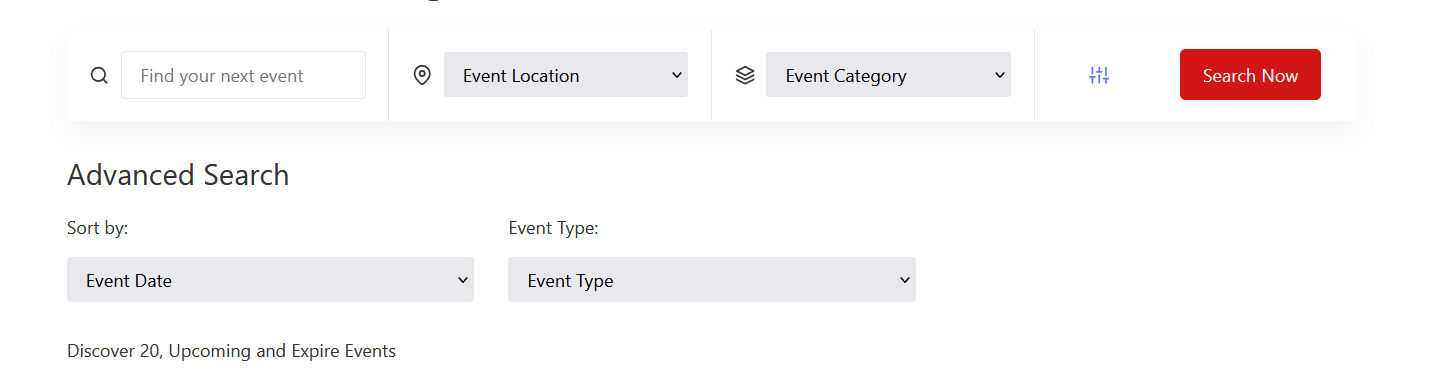Click the Event Category chevron arrow
1431x386 pixels.
(x=999, y=75)
